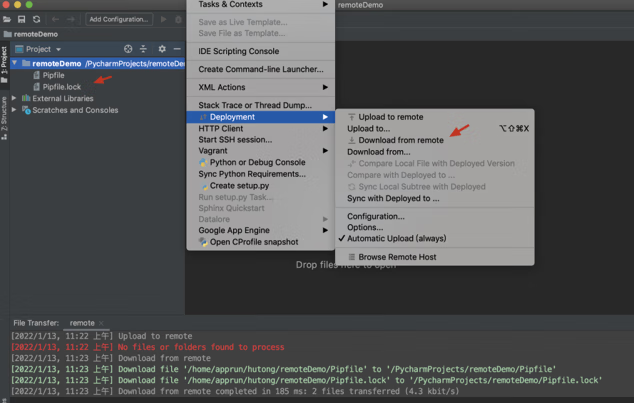Click the Forward navigation arrow
The image size is (634, 403).
(x=70, y=19)
